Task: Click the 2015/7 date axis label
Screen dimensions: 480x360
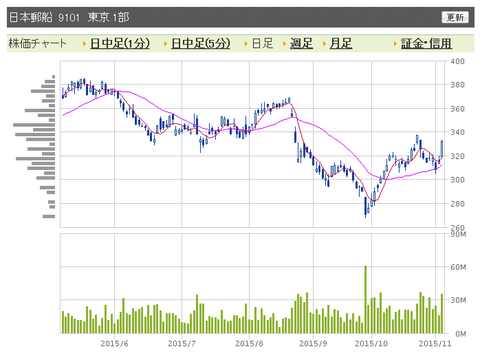Action: click(182, 343)
